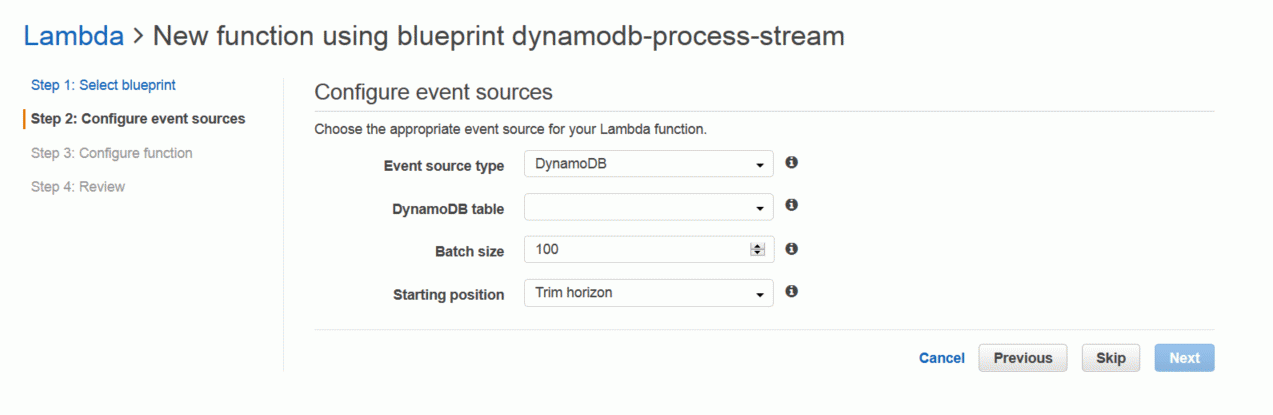Open the Lambda breadcrumb link
The height and width of the screenshot is (415, 1273).
pyautogui.click(x=74, y=36)
